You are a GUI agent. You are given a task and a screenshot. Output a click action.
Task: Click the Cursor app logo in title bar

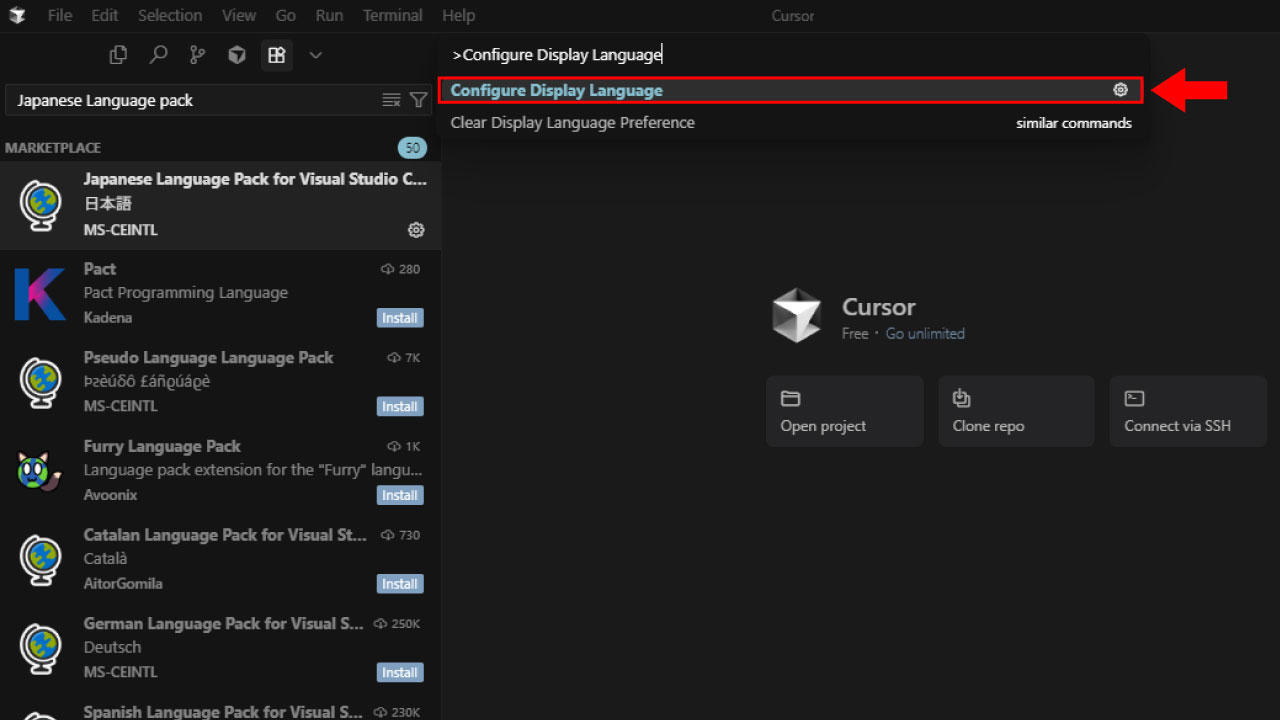[17, 15]
